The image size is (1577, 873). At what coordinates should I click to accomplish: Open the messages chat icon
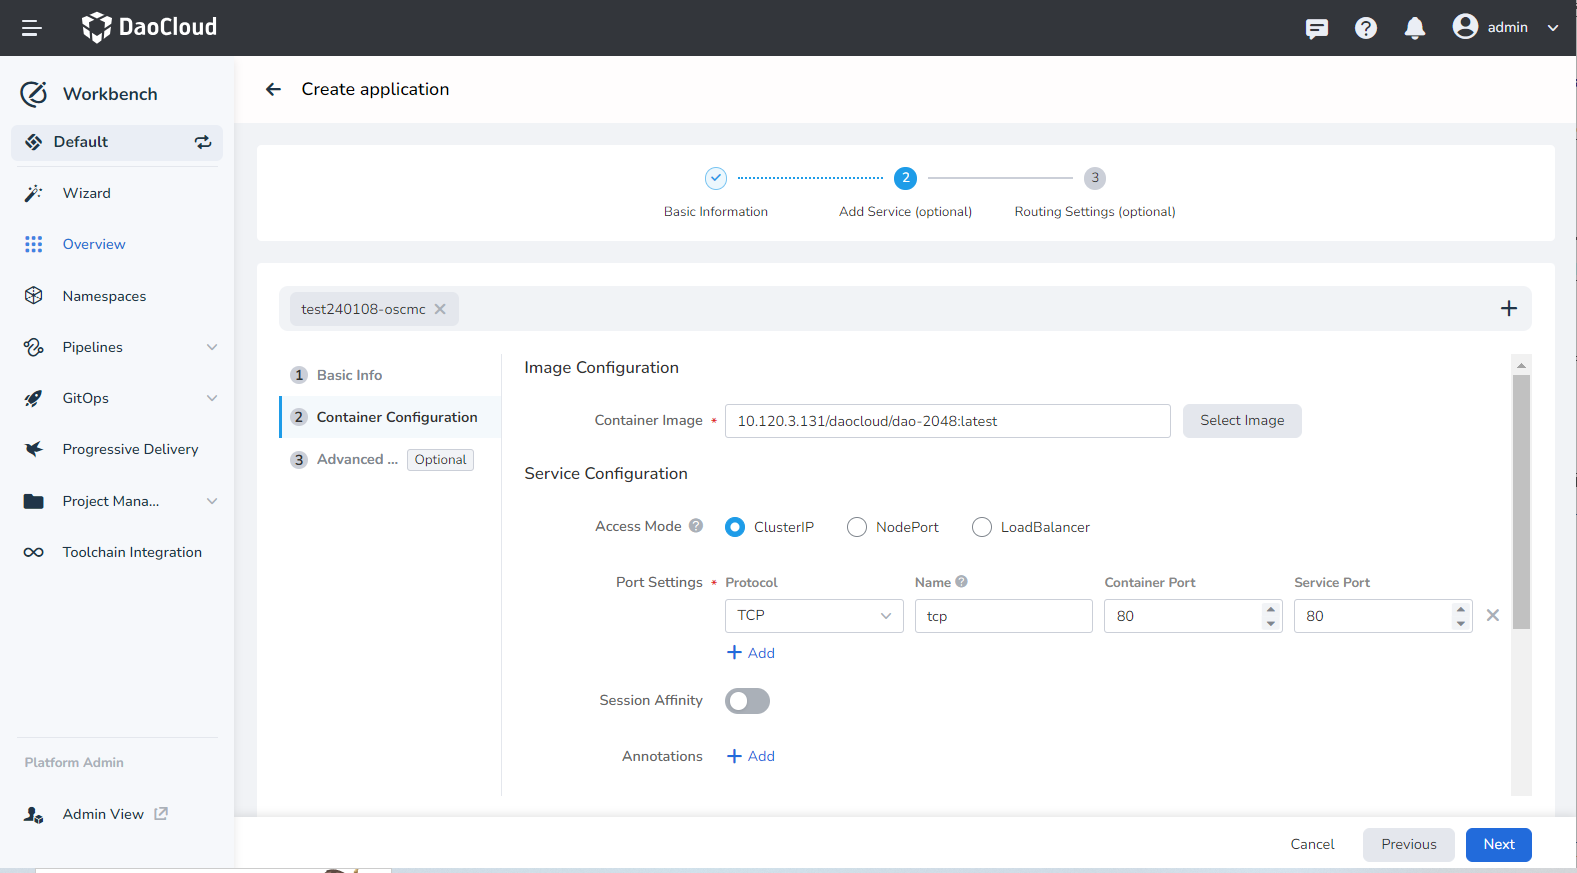[x=1316, y=28]
